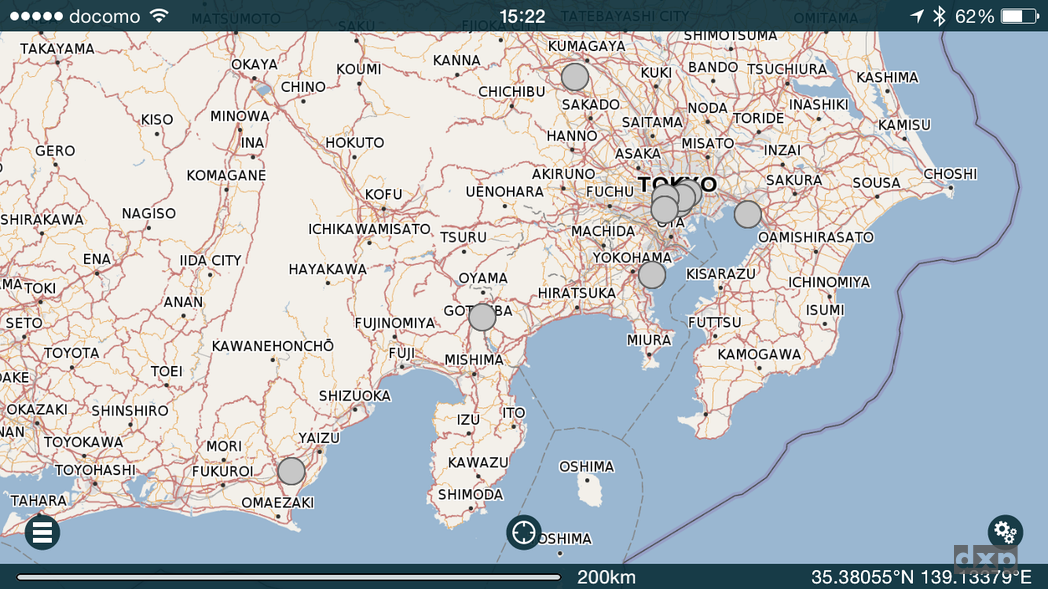Screen dimensions: 1048x589
Task: Select the gray marker near Omaezaki
Action: [291, 471]
